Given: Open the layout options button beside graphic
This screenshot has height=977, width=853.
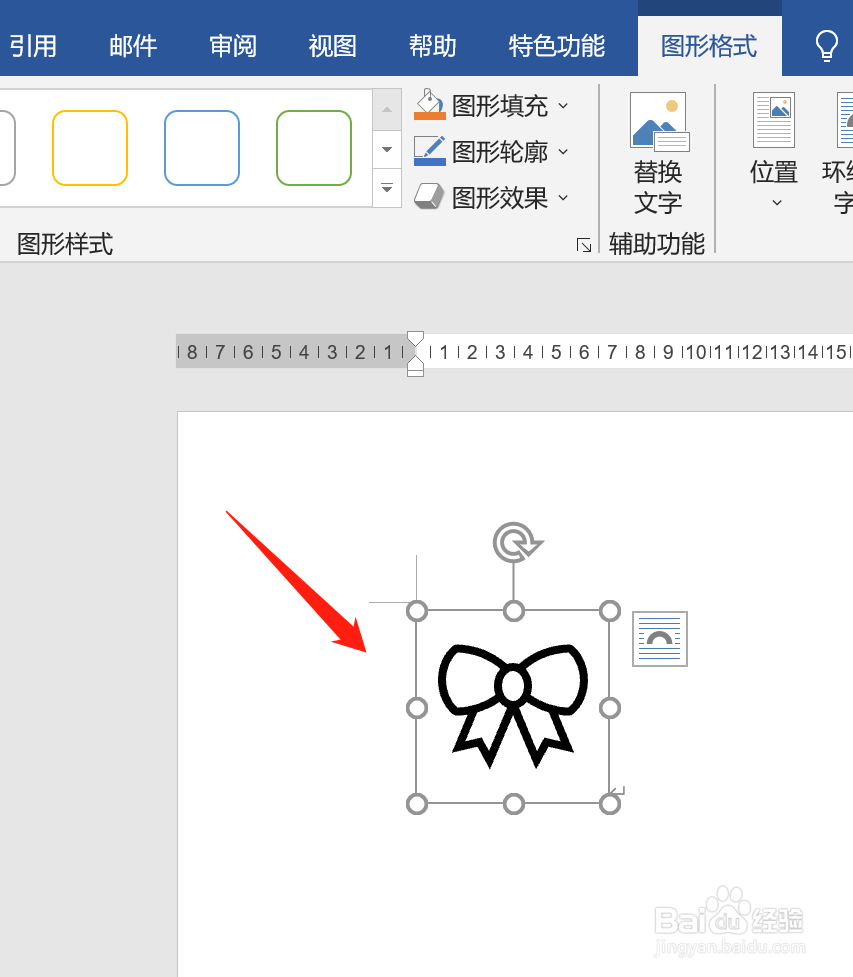Looking at the screenshot, I should [660, 639].
